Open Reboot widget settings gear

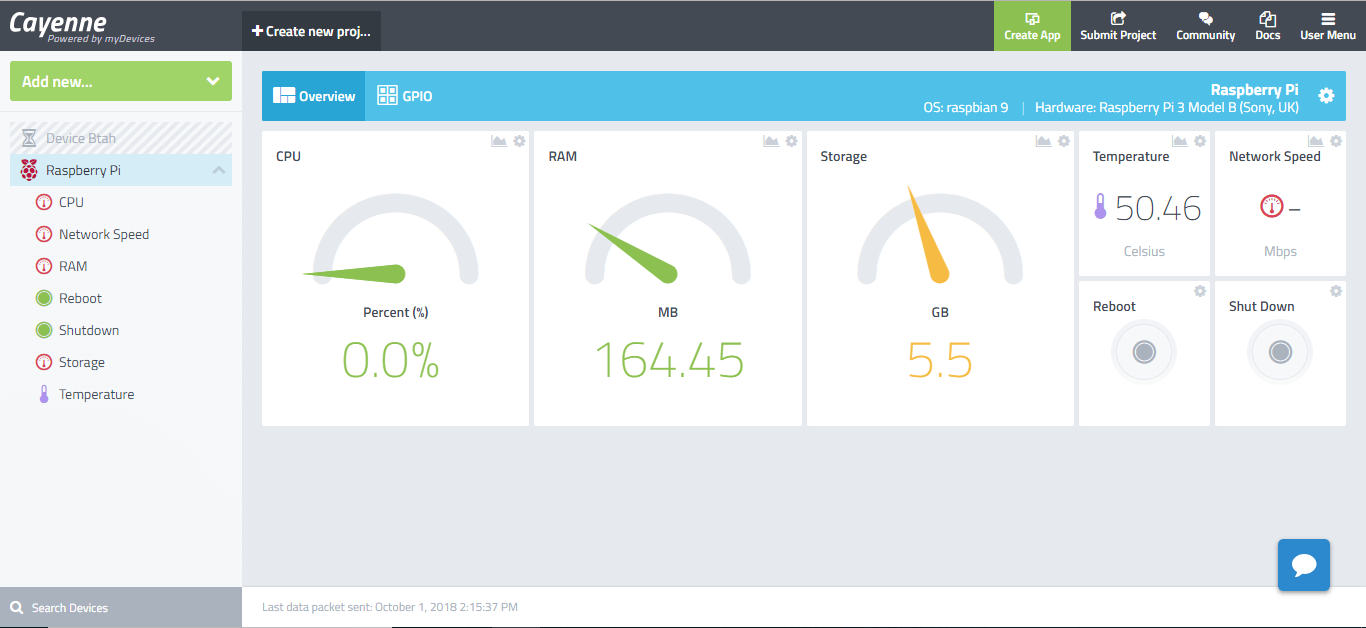[1200, 291]
